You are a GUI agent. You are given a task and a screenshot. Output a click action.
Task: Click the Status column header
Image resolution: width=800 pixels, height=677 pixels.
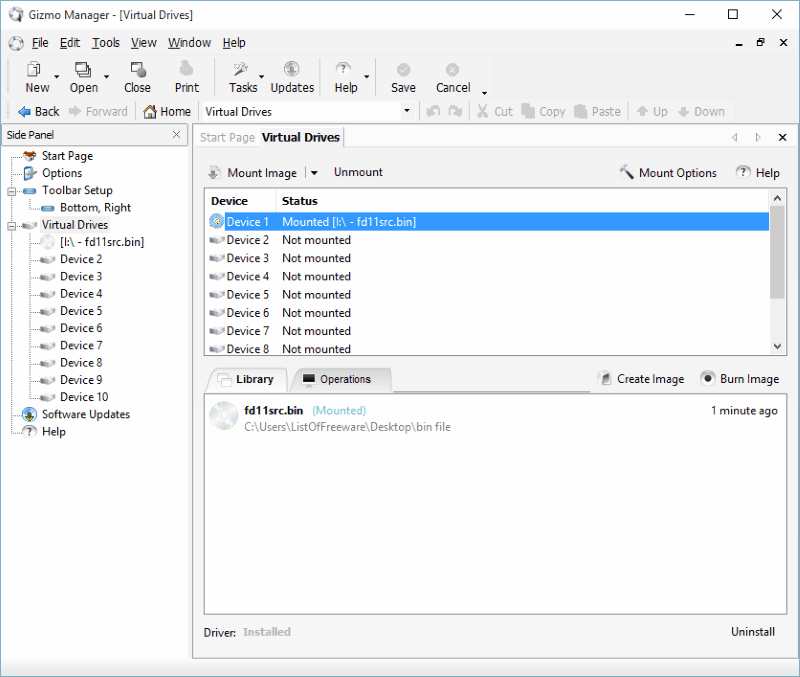click(x=299, y=200)
